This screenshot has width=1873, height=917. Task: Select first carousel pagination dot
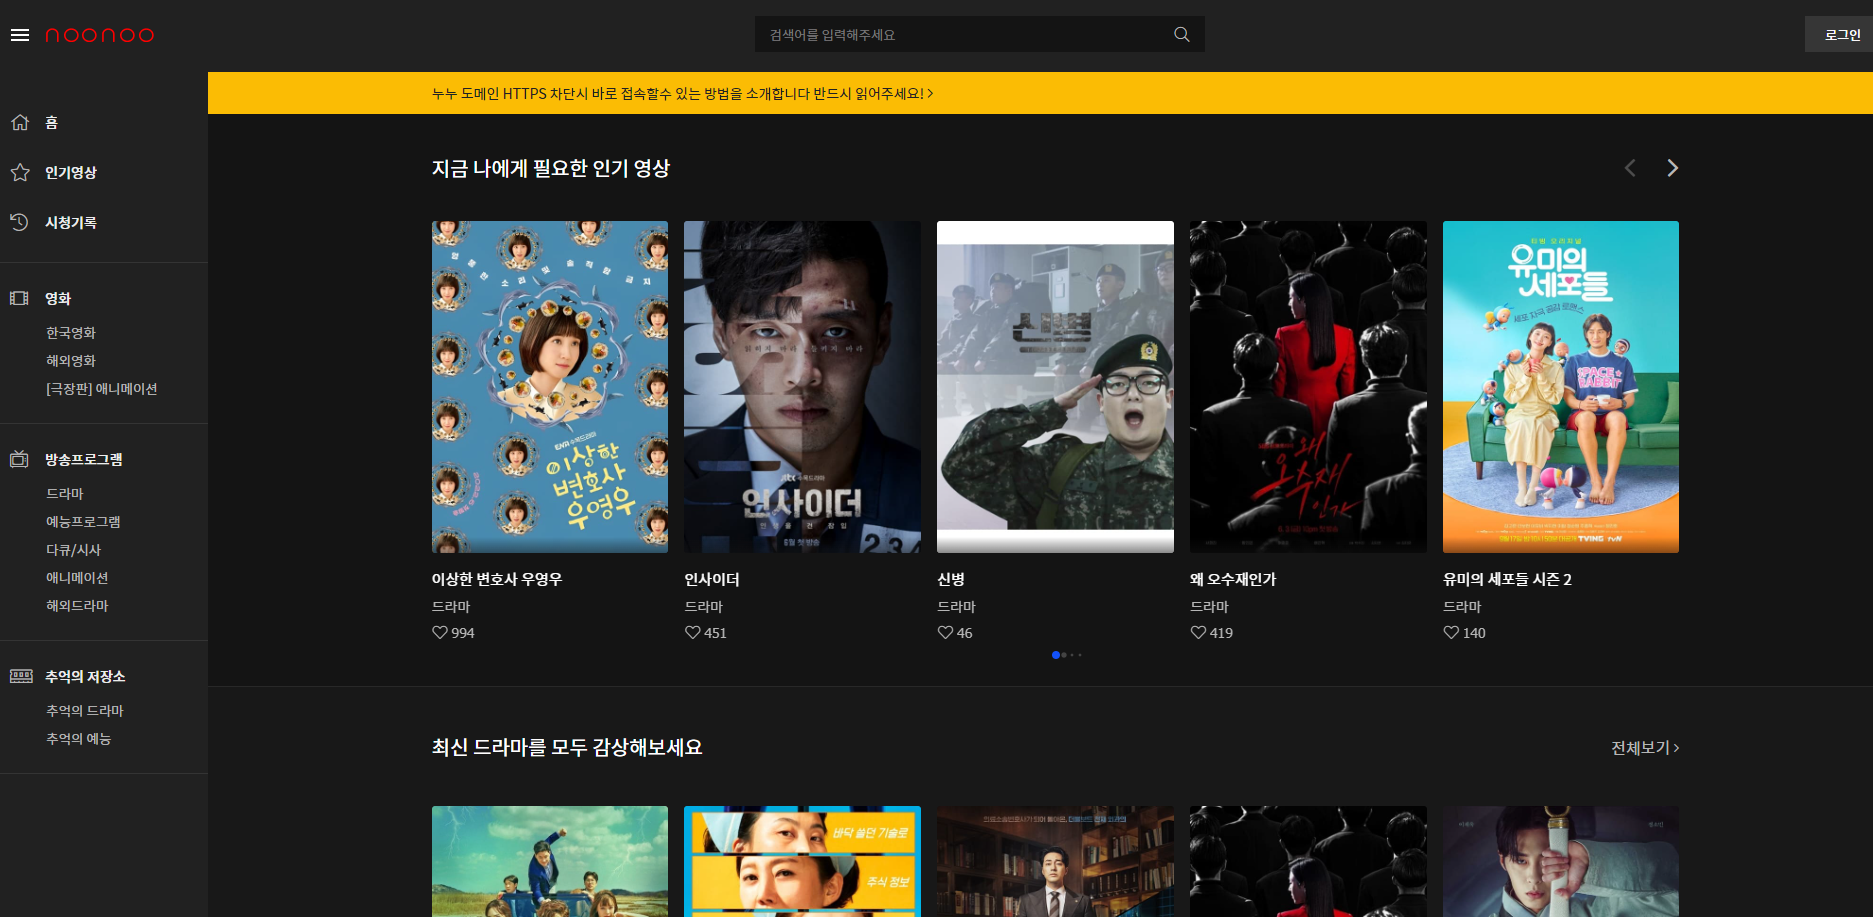pyautogui.click(x=1055, y=655)
